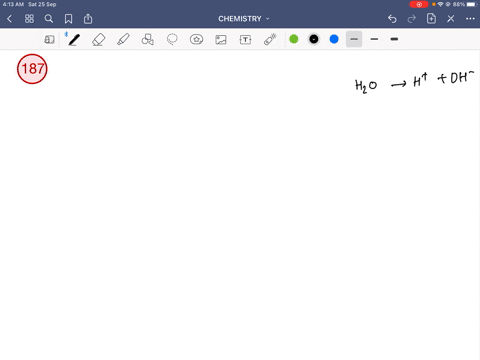Open the share/export menu
Image resolution: width=480 pixels, height=360 pixels.
[x=88, y=19]
